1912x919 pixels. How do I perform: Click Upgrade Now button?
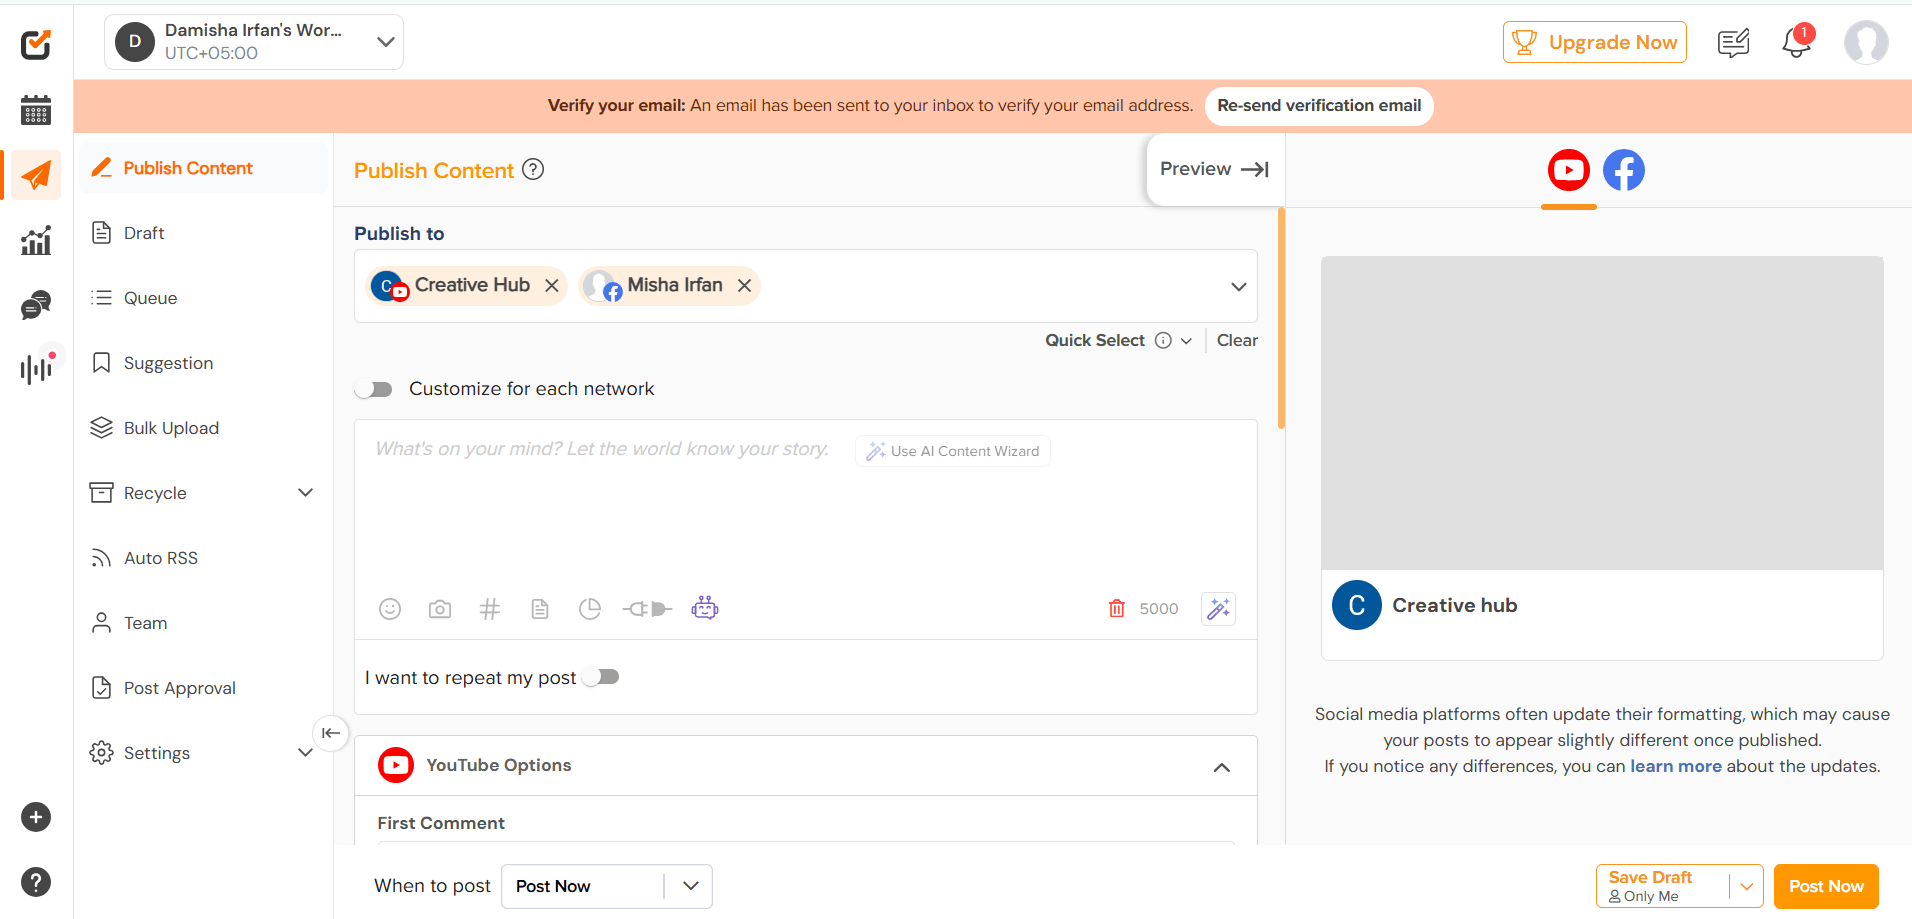[x=1595, y=42]
